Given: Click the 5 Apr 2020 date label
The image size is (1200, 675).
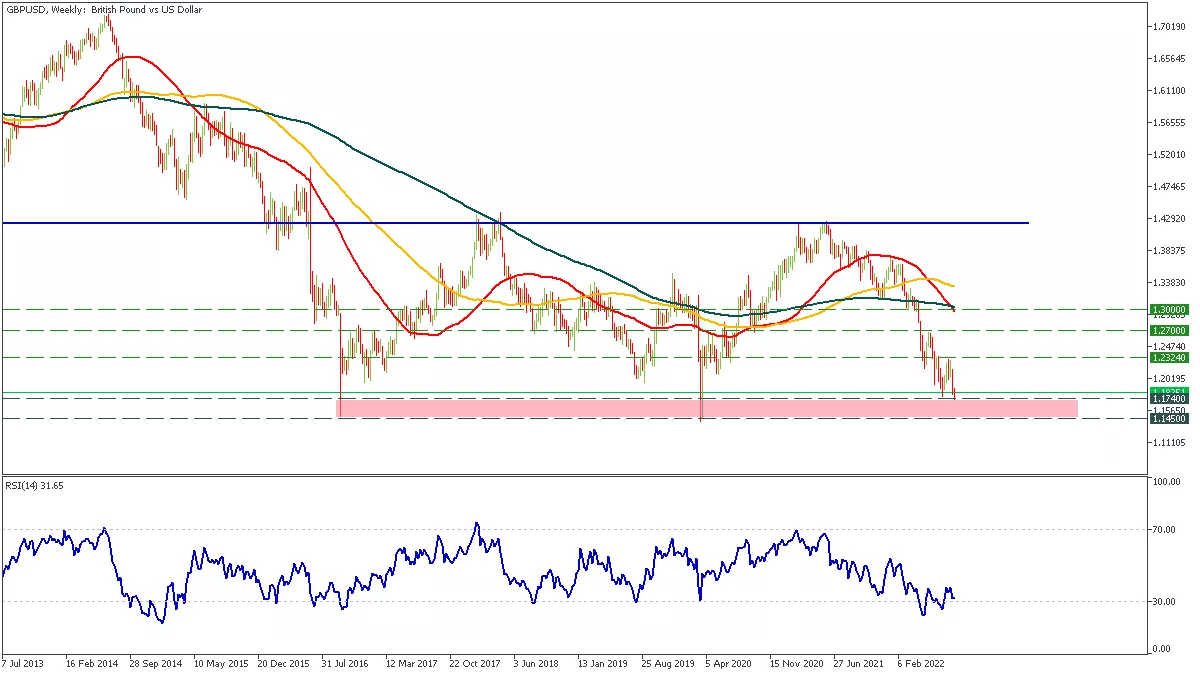Looking at the screenshot, I should click(x=727, y=663).
